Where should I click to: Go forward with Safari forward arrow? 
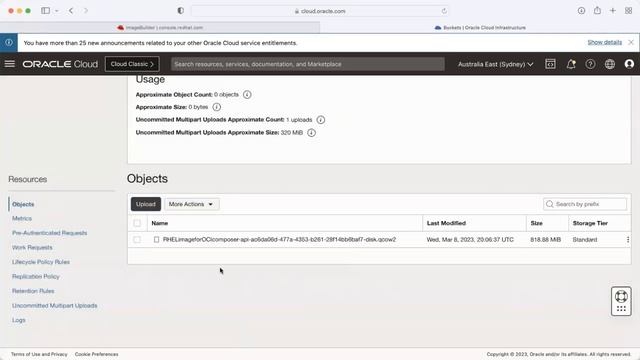[x=86, y=11]
